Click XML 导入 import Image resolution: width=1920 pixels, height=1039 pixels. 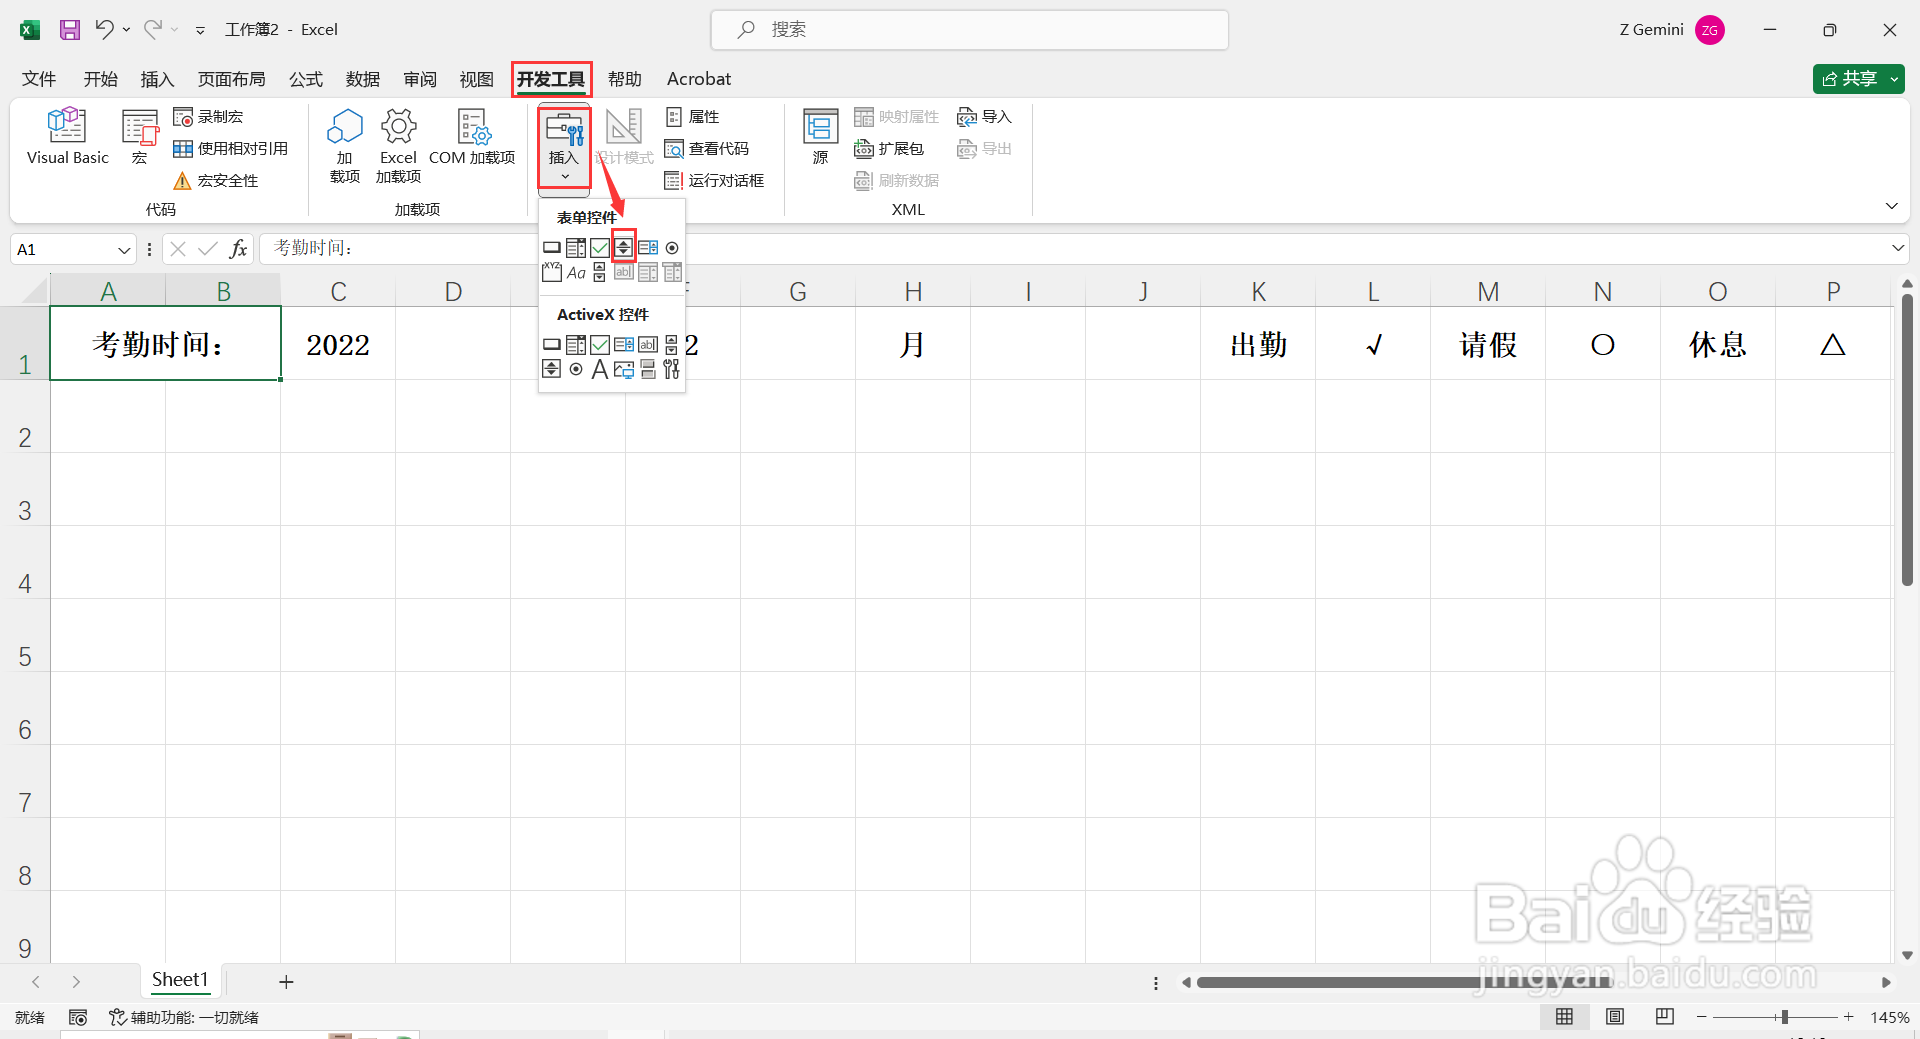tap(984, 117)
